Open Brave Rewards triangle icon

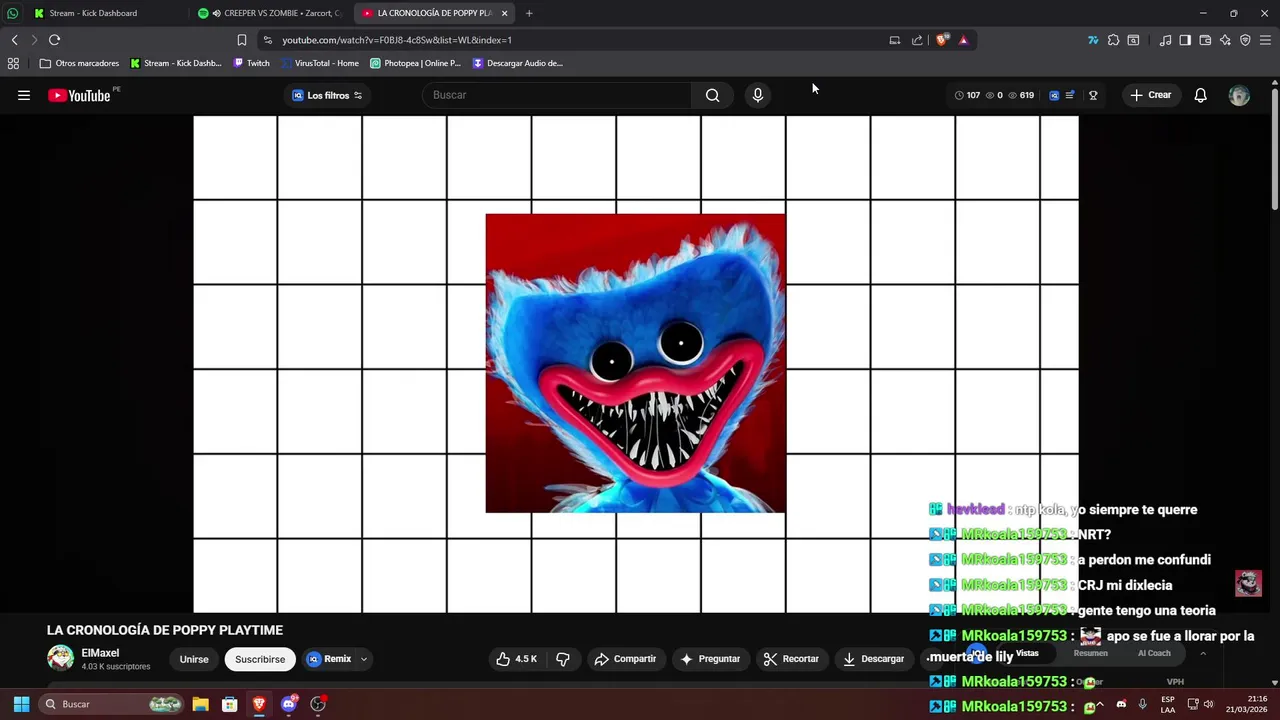[963, 40]
